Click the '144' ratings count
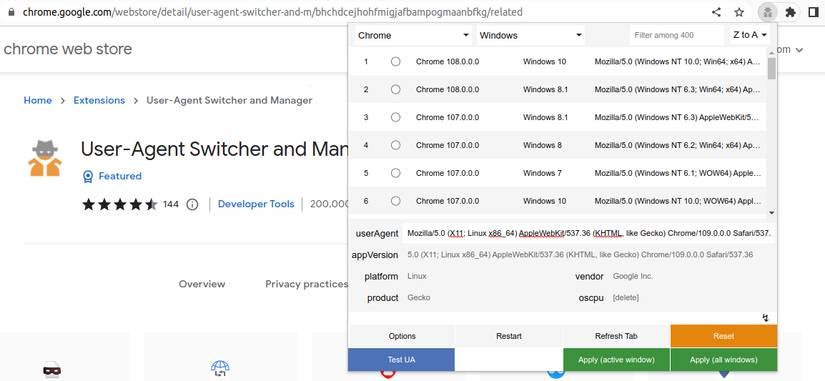 (170, 204)
